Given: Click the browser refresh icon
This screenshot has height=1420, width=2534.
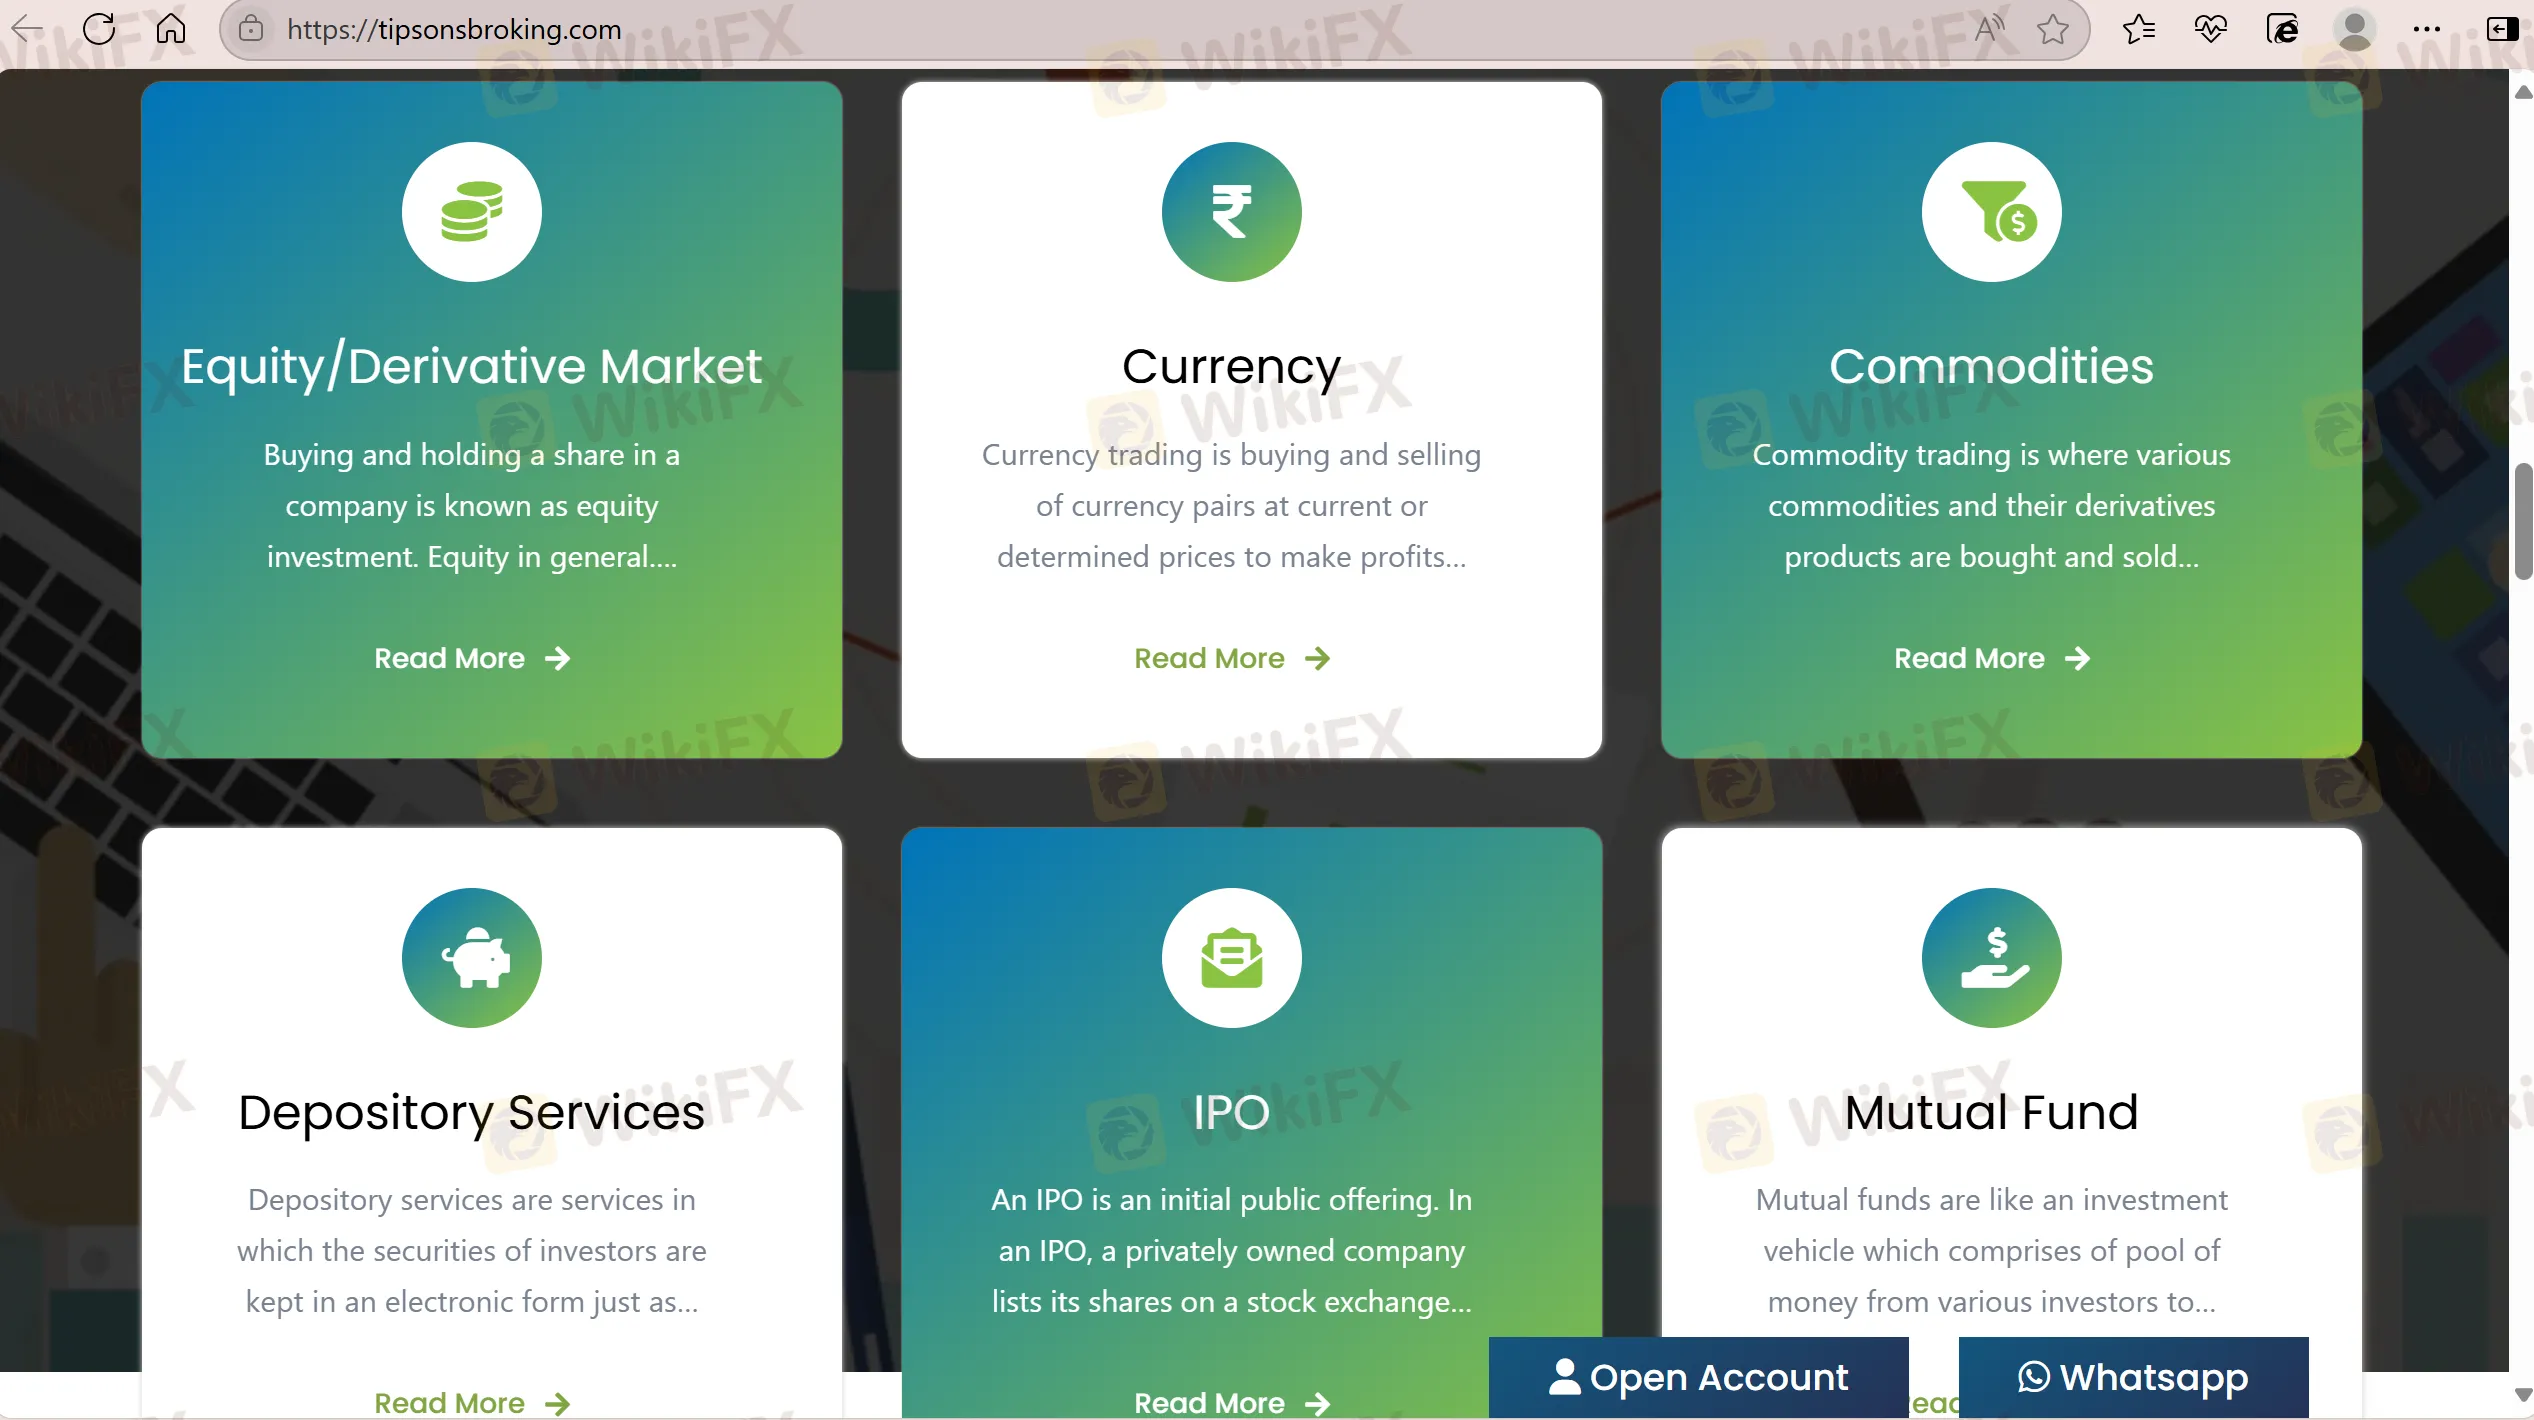Looking at the screenshot, I should [99, 29].
